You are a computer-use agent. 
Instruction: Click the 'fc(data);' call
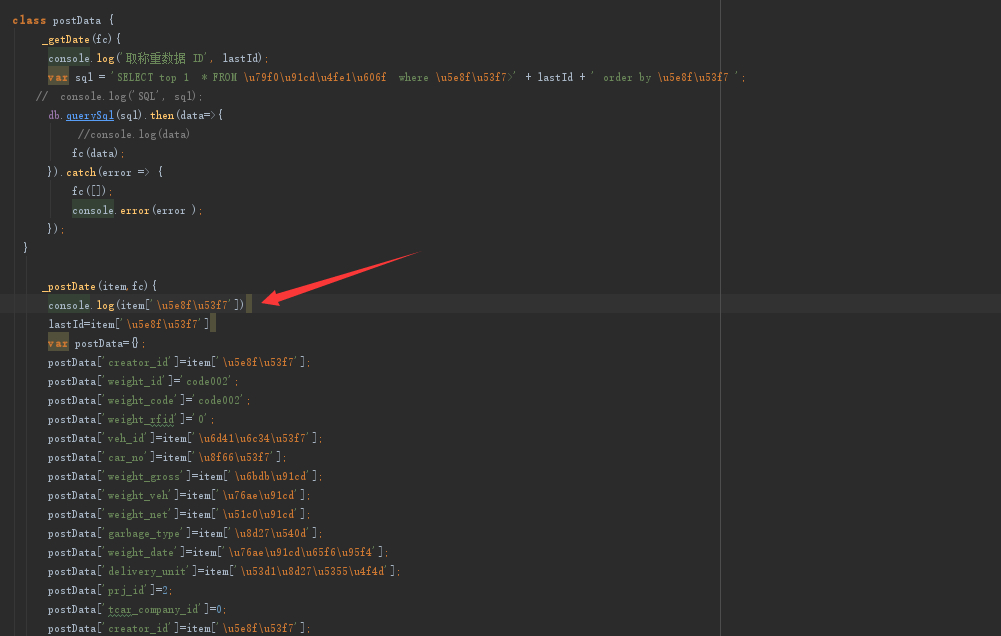(x=98, y=153)
